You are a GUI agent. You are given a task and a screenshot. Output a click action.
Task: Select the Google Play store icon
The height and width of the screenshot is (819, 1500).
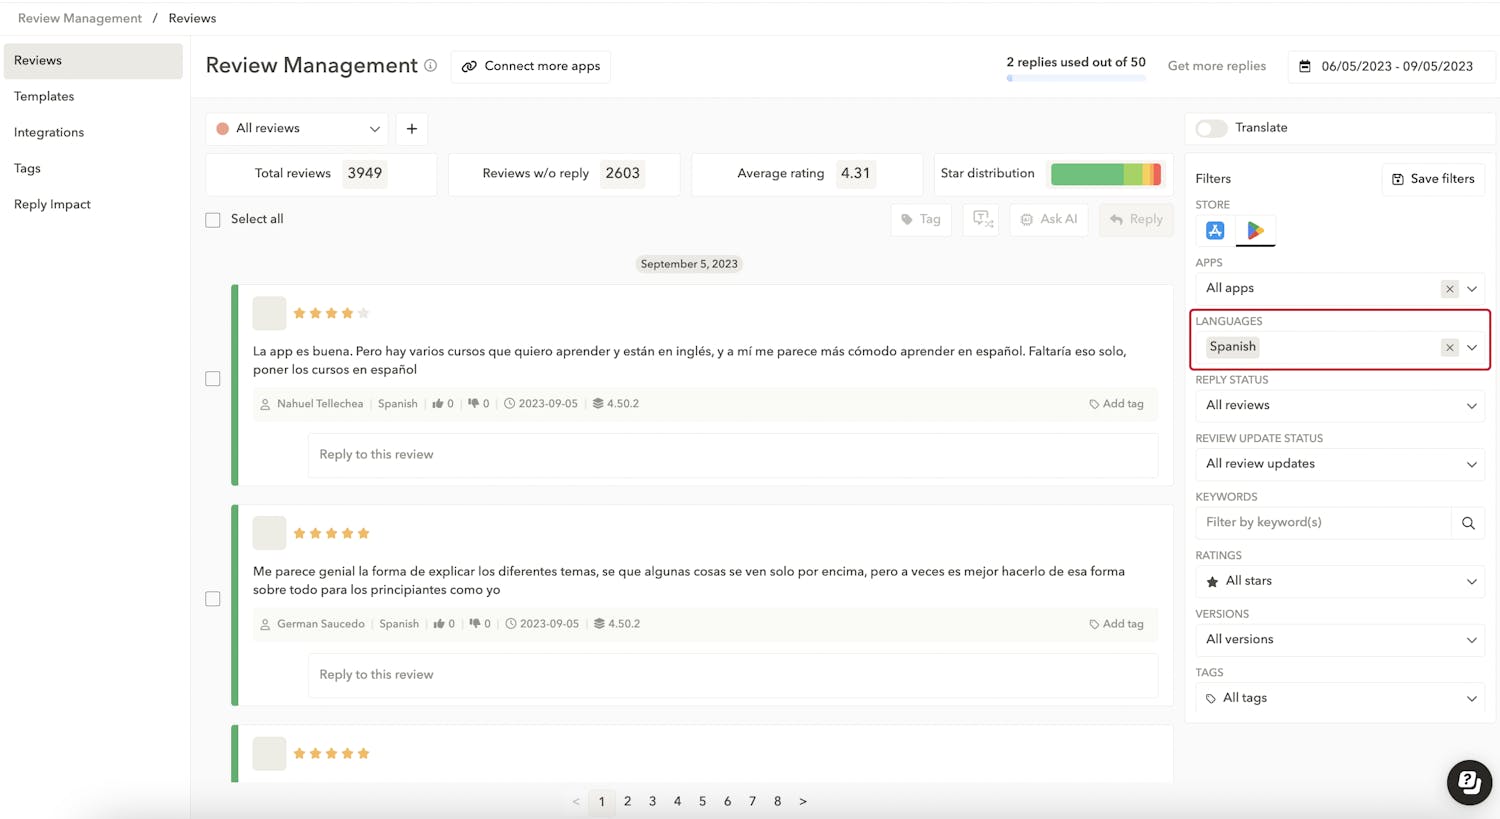point(1255,230)
